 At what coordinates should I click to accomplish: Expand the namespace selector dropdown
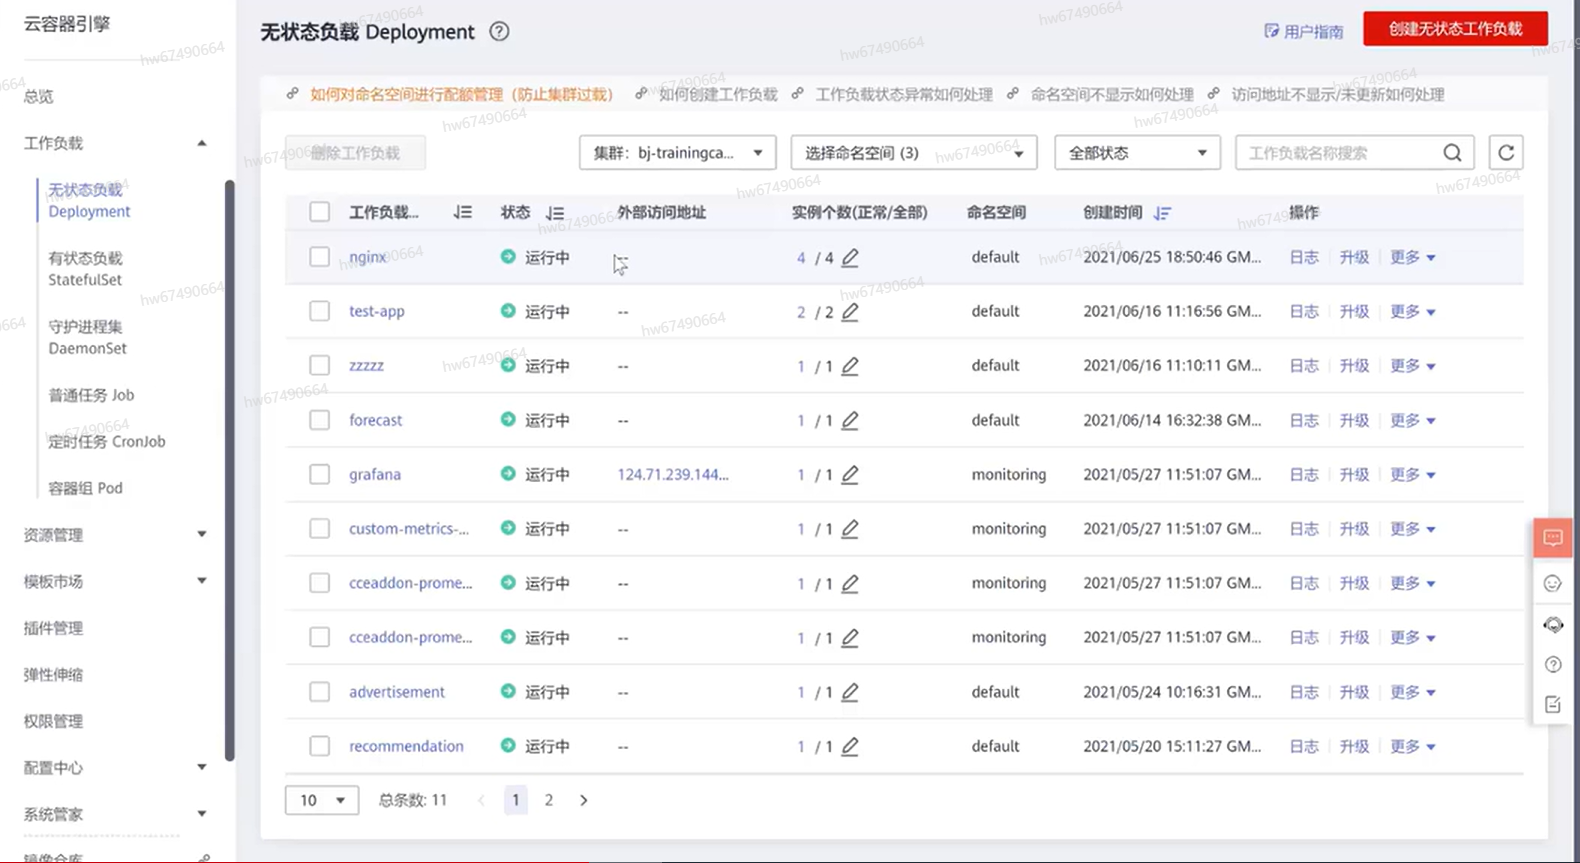point(913,153)
